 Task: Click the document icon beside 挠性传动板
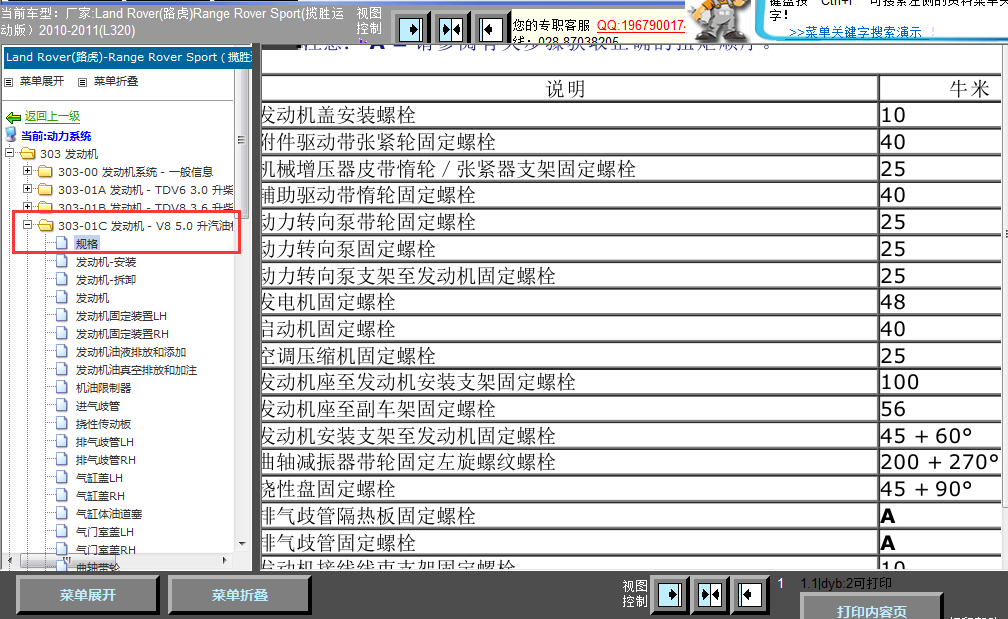click(62, 423)
